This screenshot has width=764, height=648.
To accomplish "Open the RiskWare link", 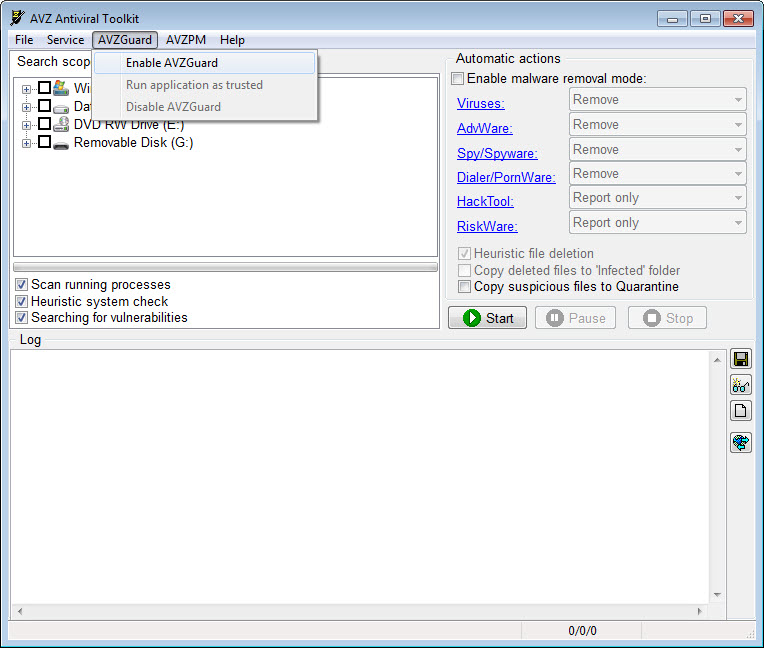I will point(487,226).
